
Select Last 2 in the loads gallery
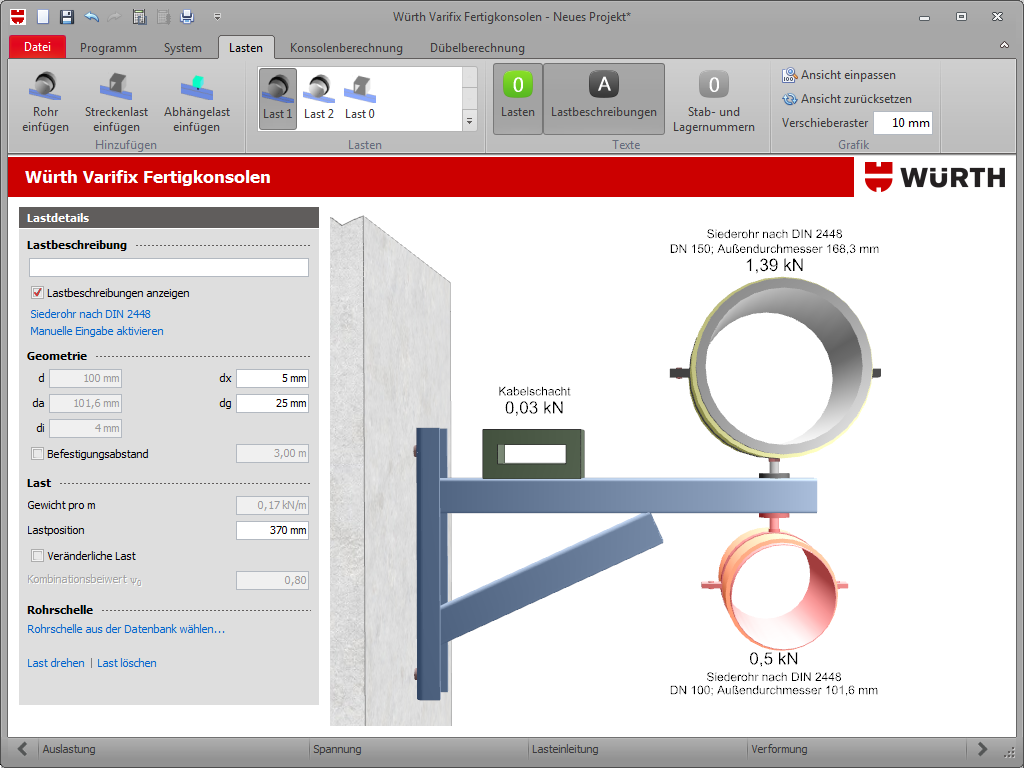click(319, 98)
